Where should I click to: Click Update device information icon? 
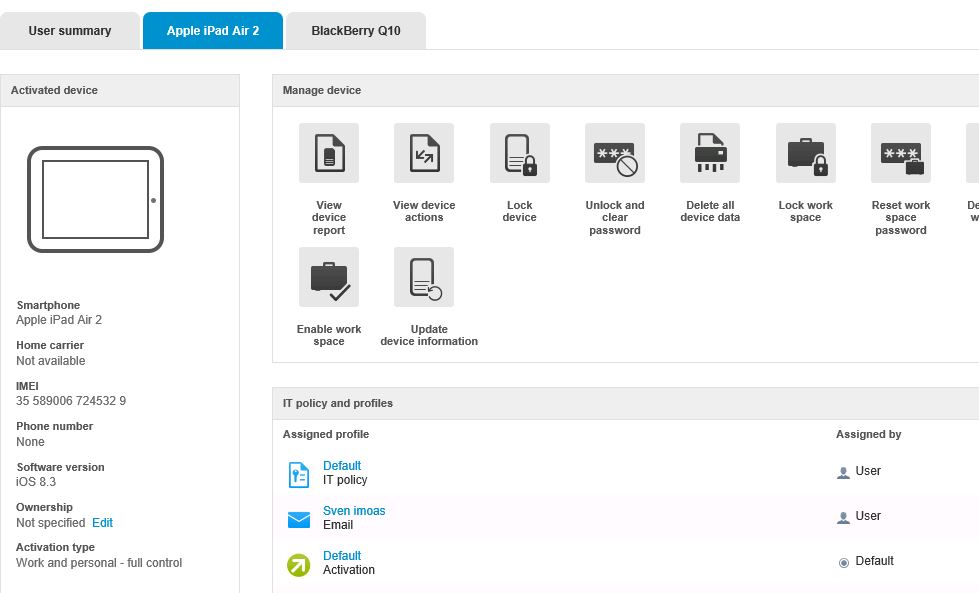click(x=424, y=277)
